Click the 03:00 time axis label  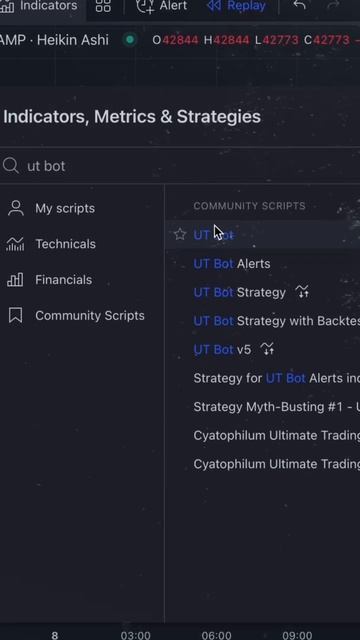tap(136, 635)
